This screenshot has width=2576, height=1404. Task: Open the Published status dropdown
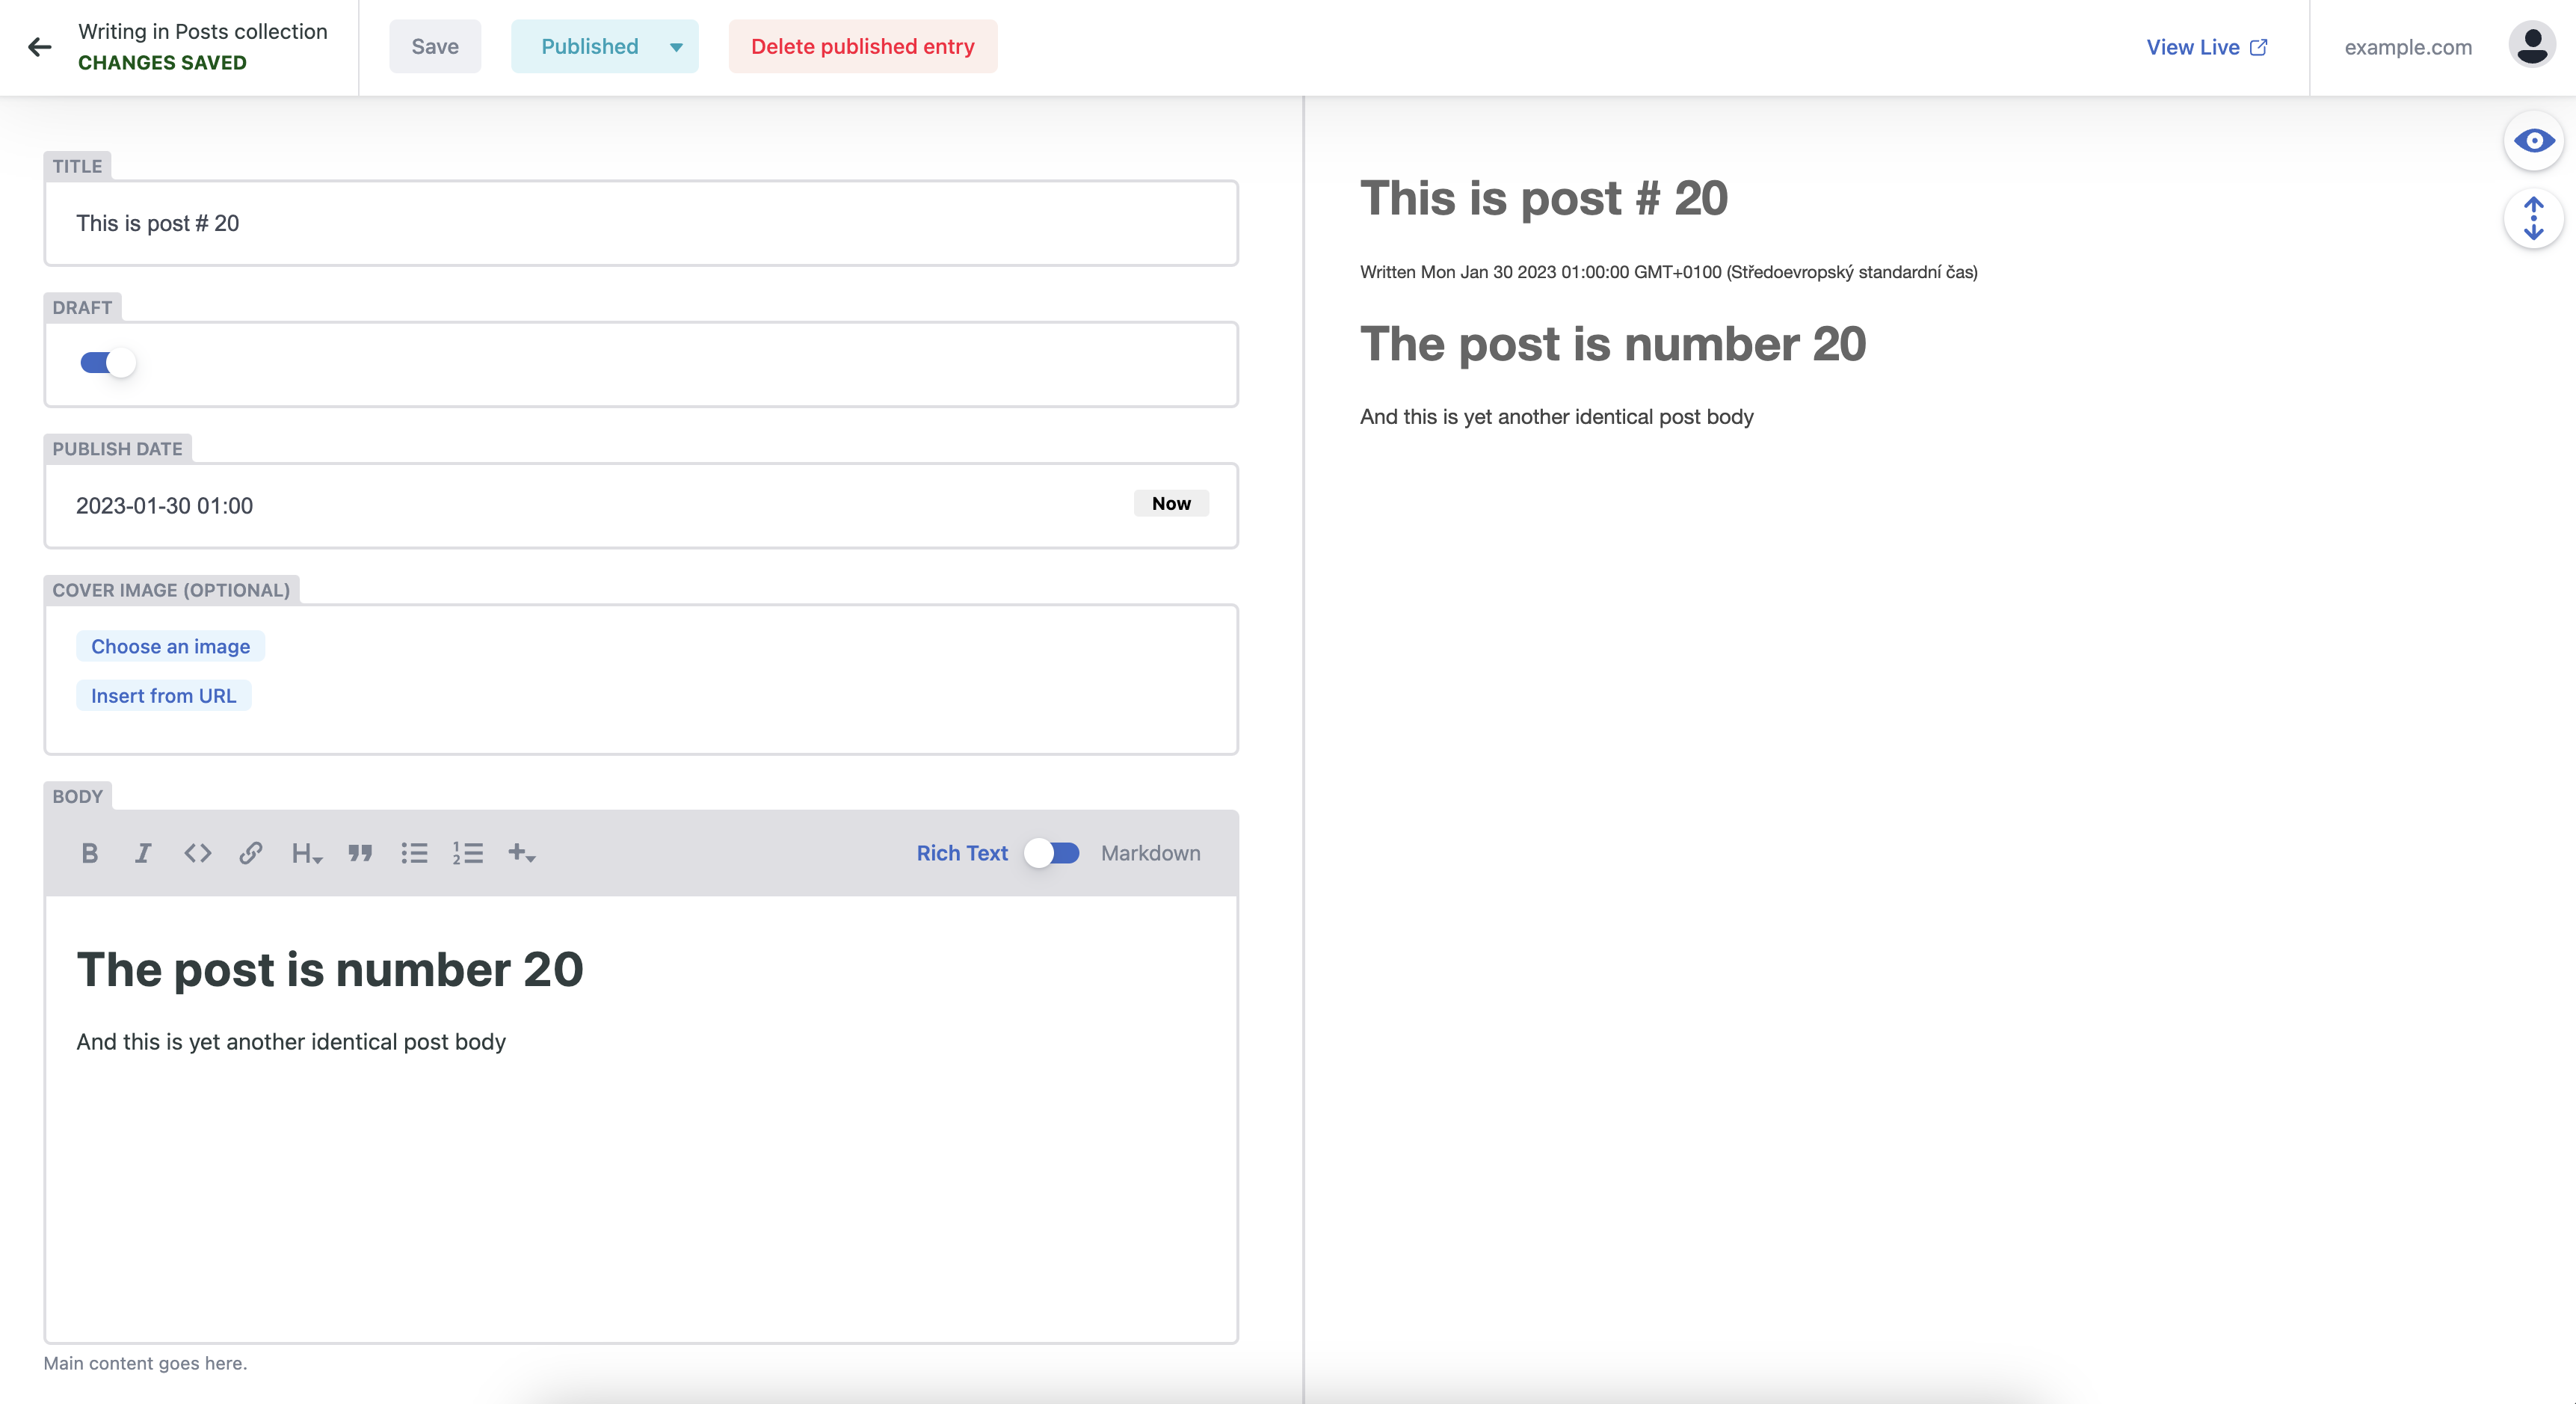pos(604,46)
